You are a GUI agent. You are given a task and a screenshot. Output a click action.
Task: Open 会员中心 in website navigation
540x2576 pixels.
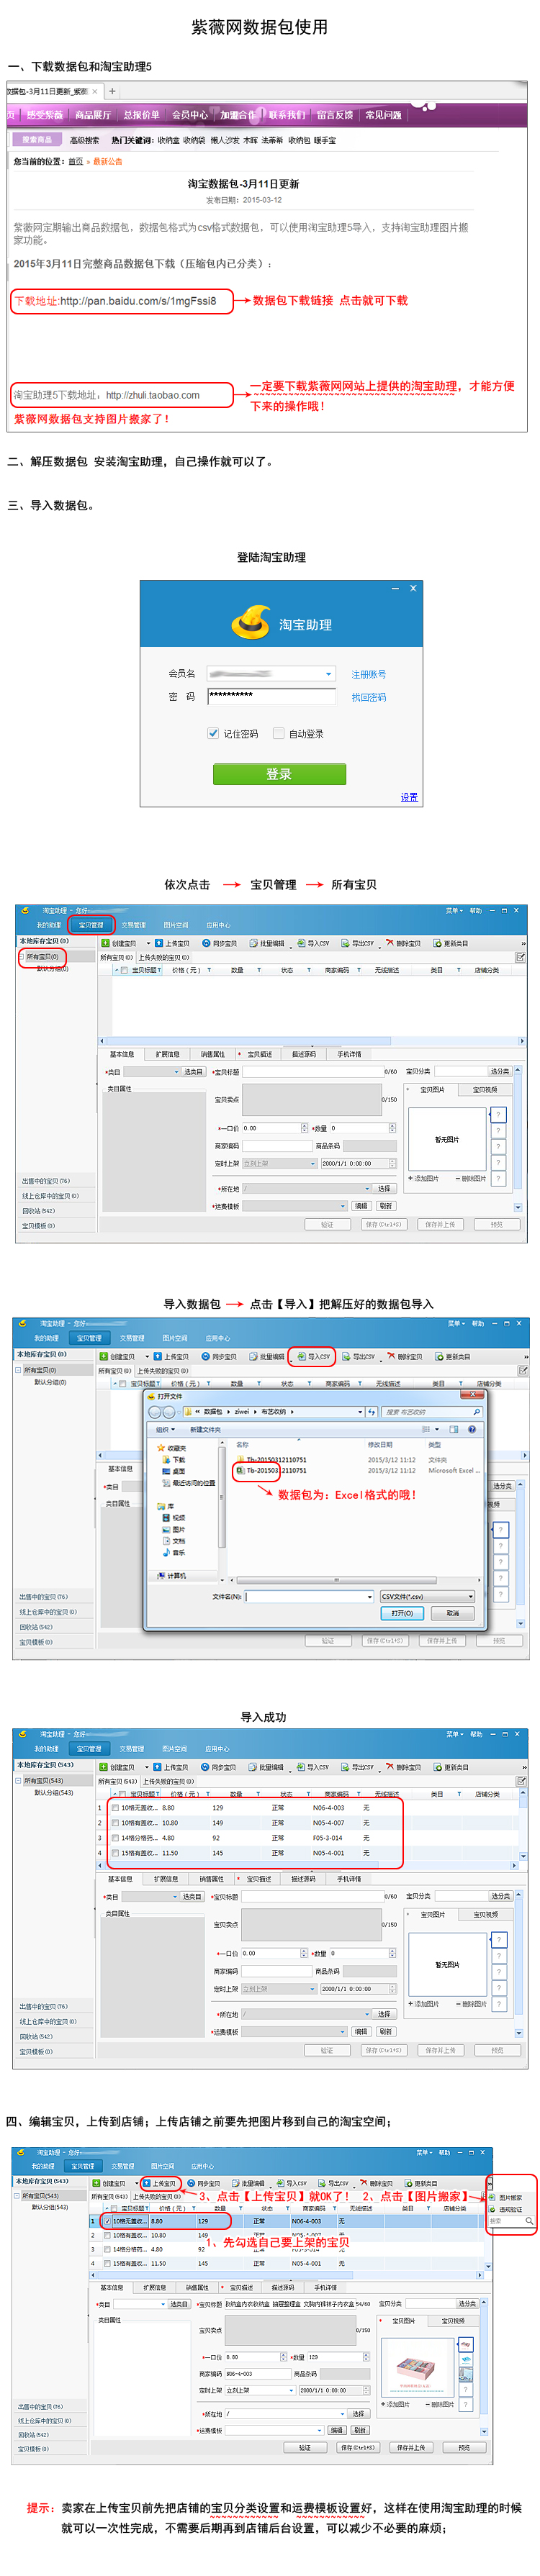(x=190, y=115)
